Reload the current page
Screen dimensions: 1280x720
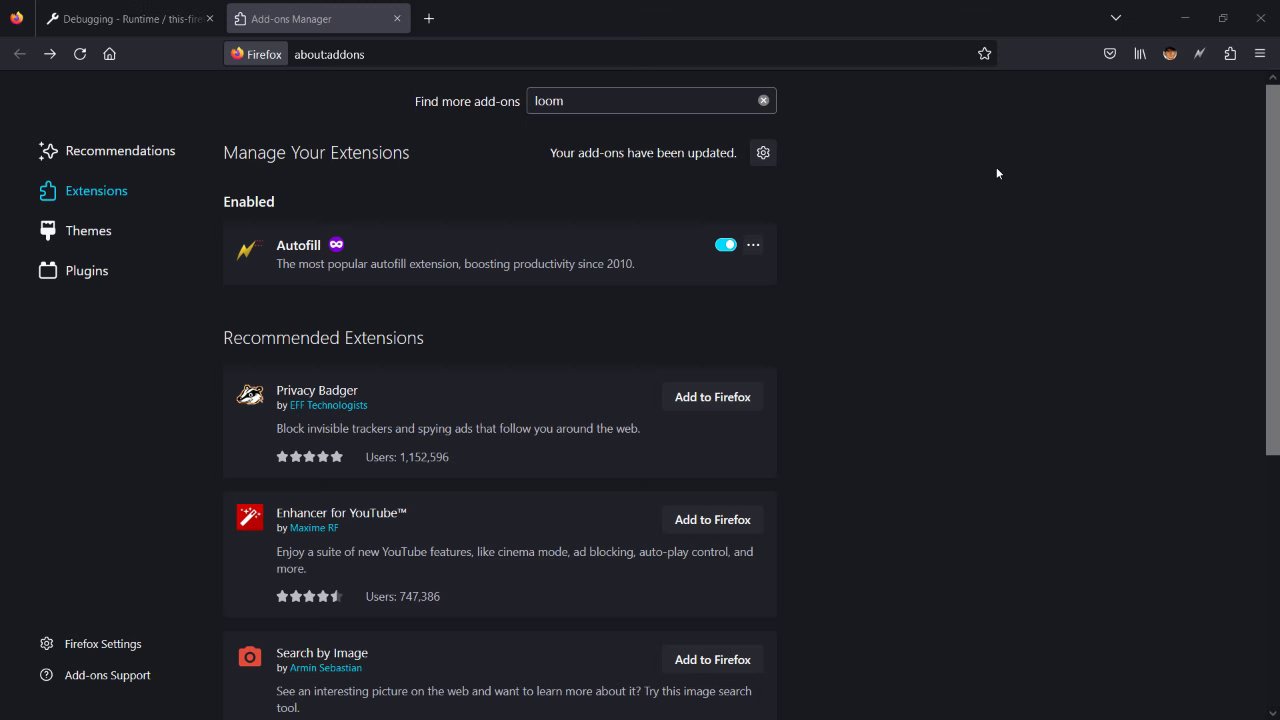pos(80,54)
